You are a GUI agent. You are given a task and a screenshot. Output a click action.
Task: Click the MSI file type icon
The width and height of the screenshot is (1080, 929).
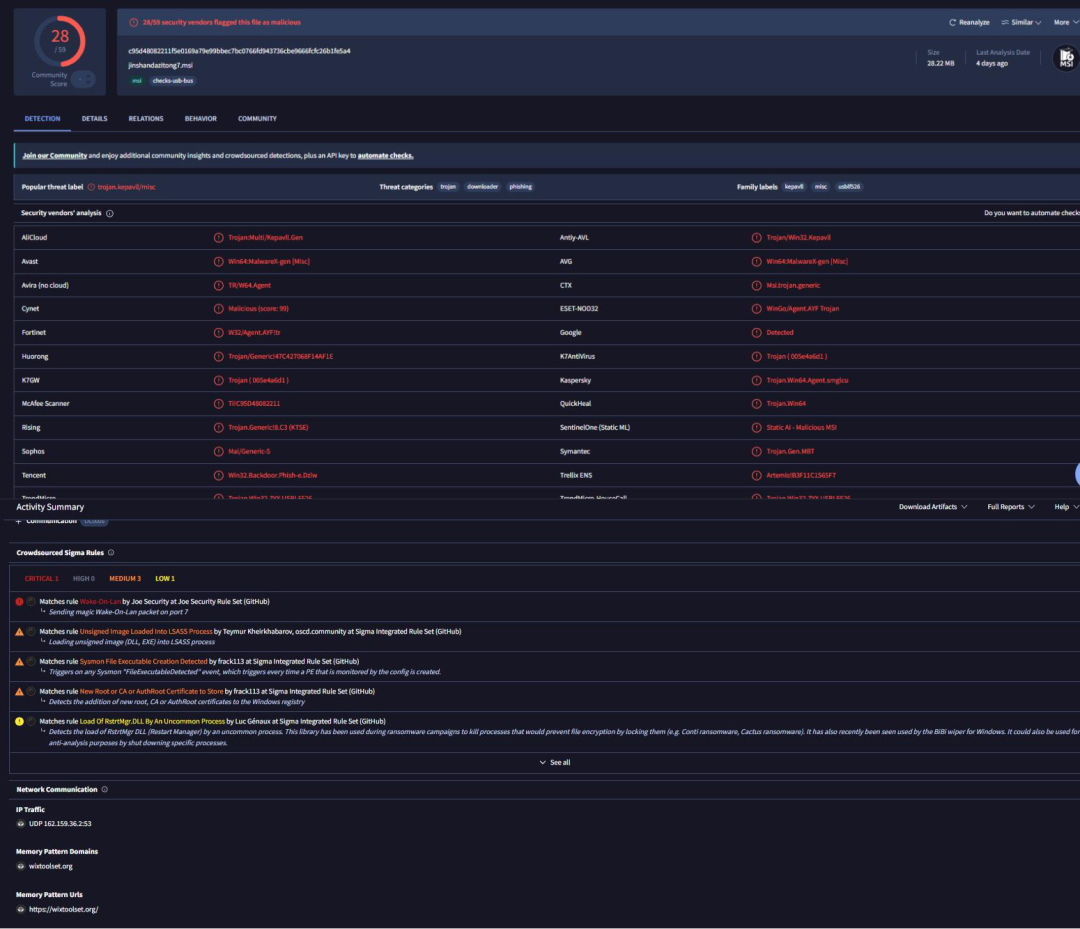click(x=1066, y=58)
